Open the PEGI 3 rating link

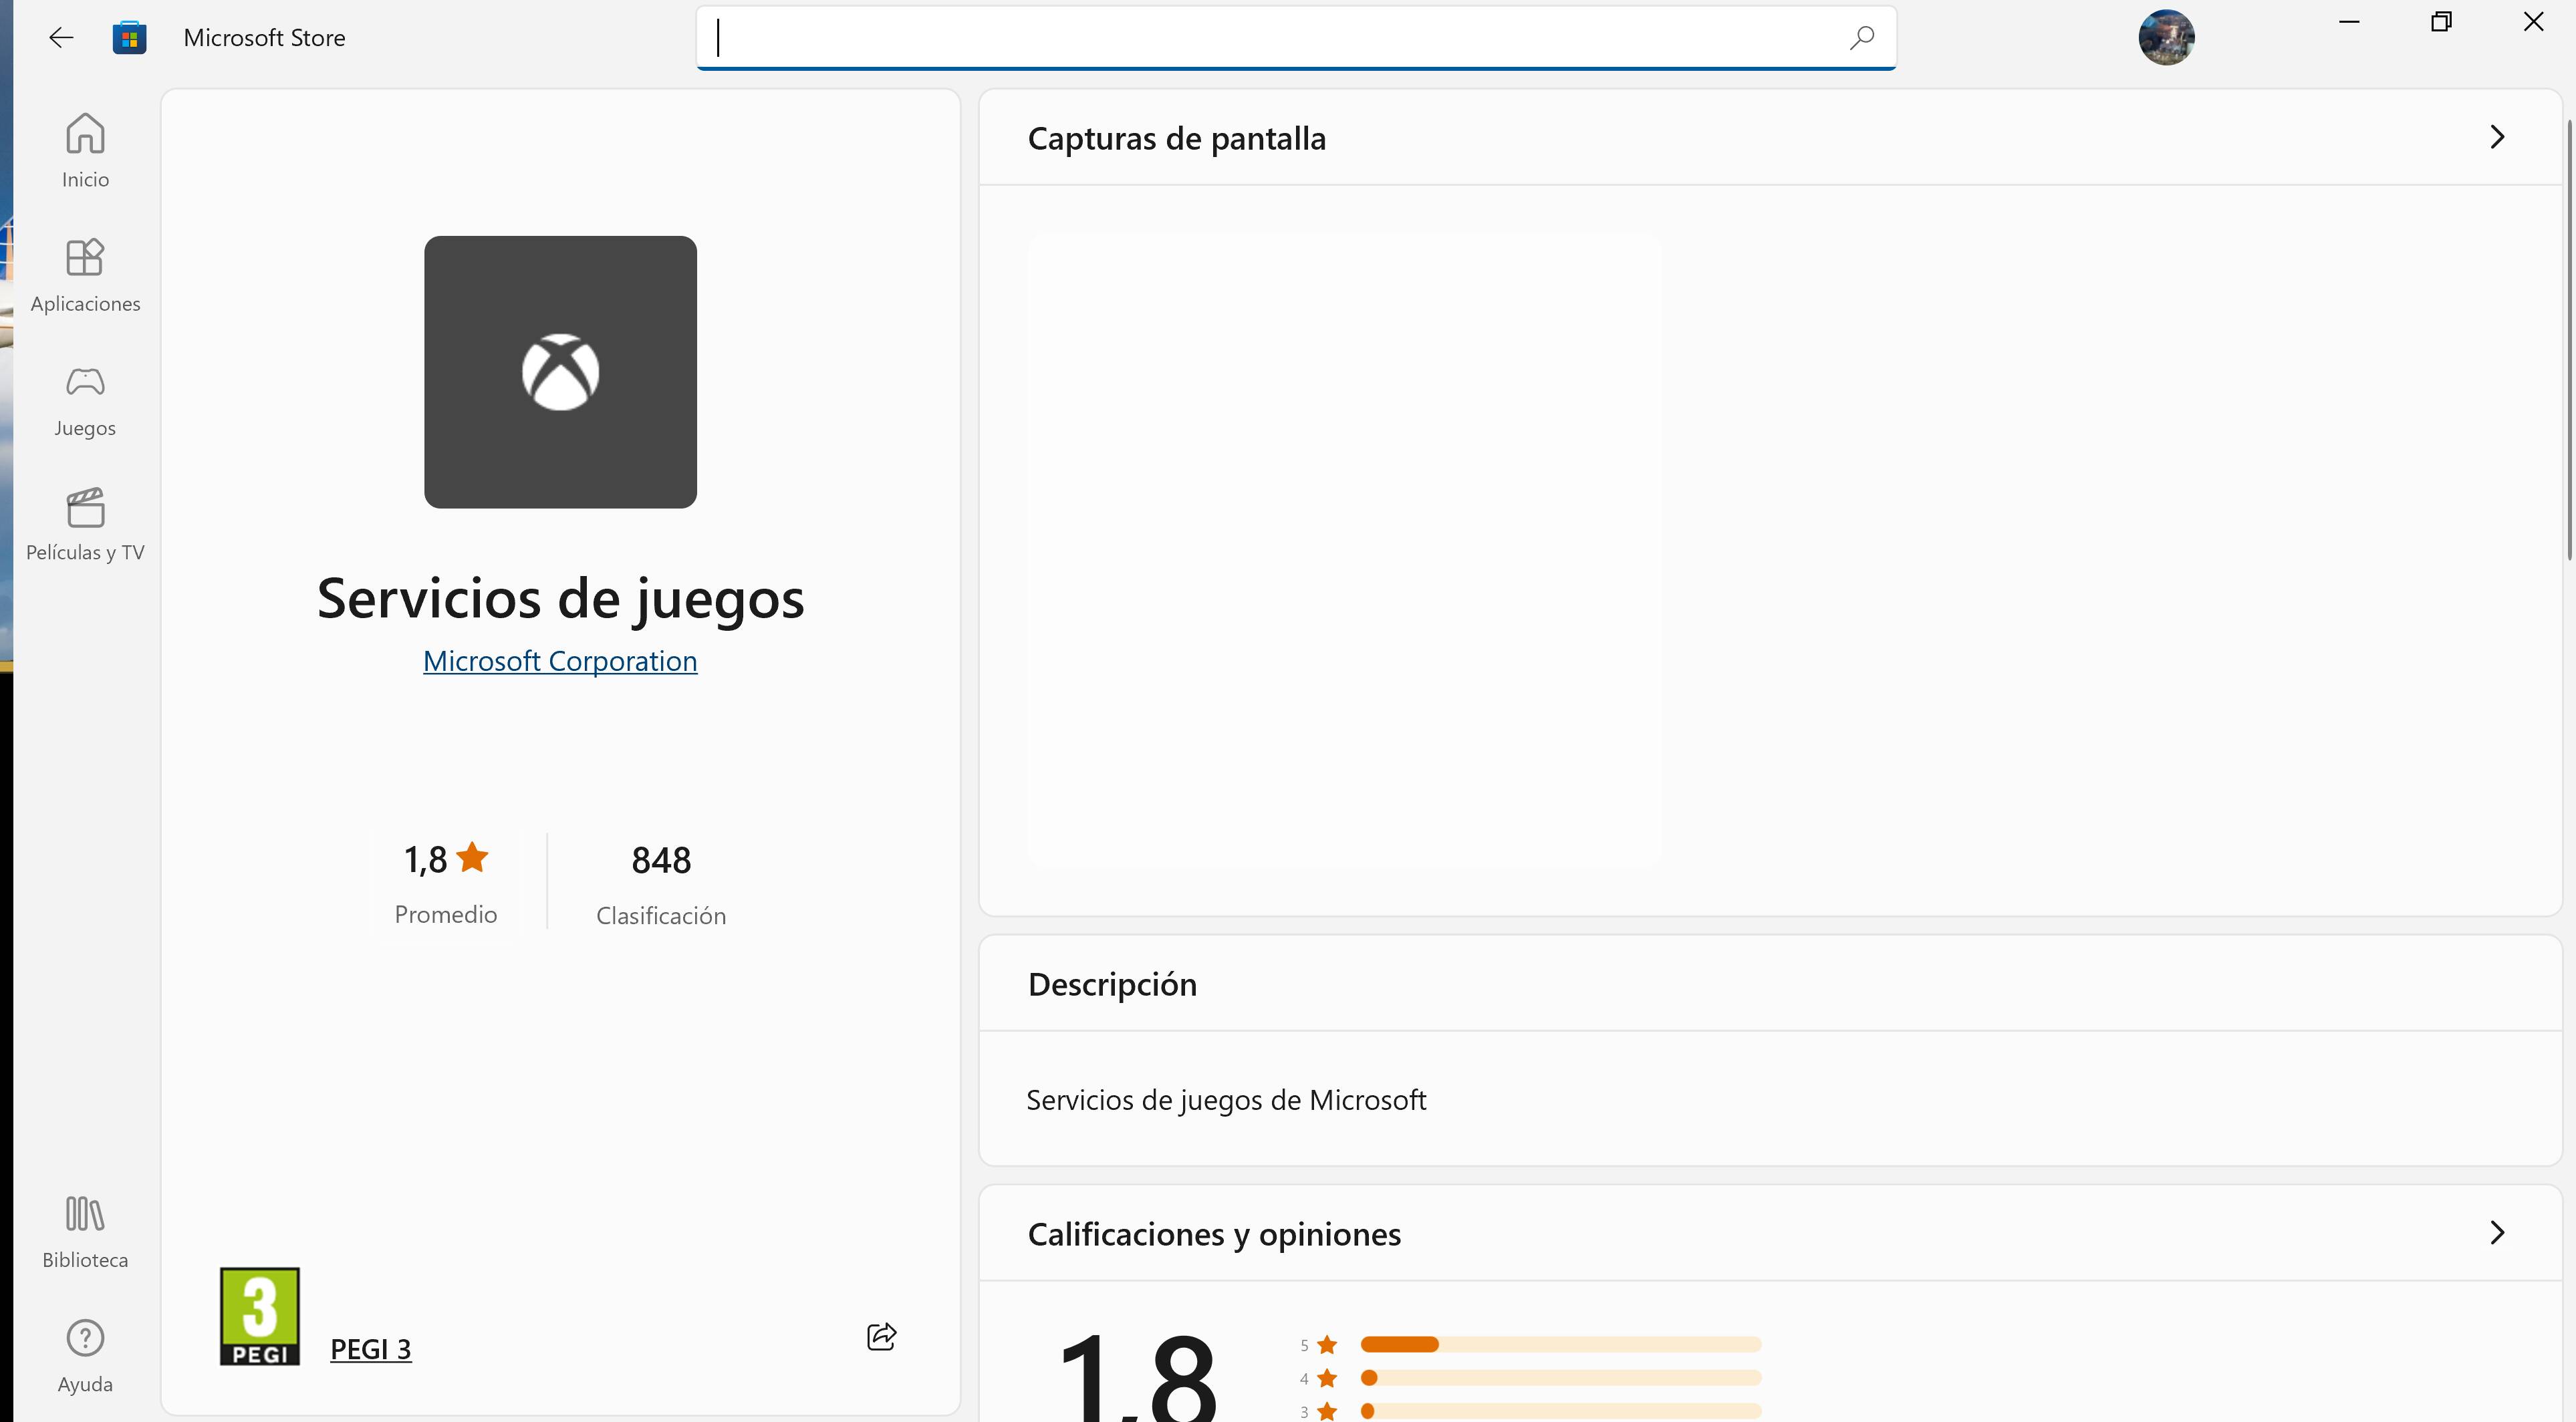click(370, 1349)
